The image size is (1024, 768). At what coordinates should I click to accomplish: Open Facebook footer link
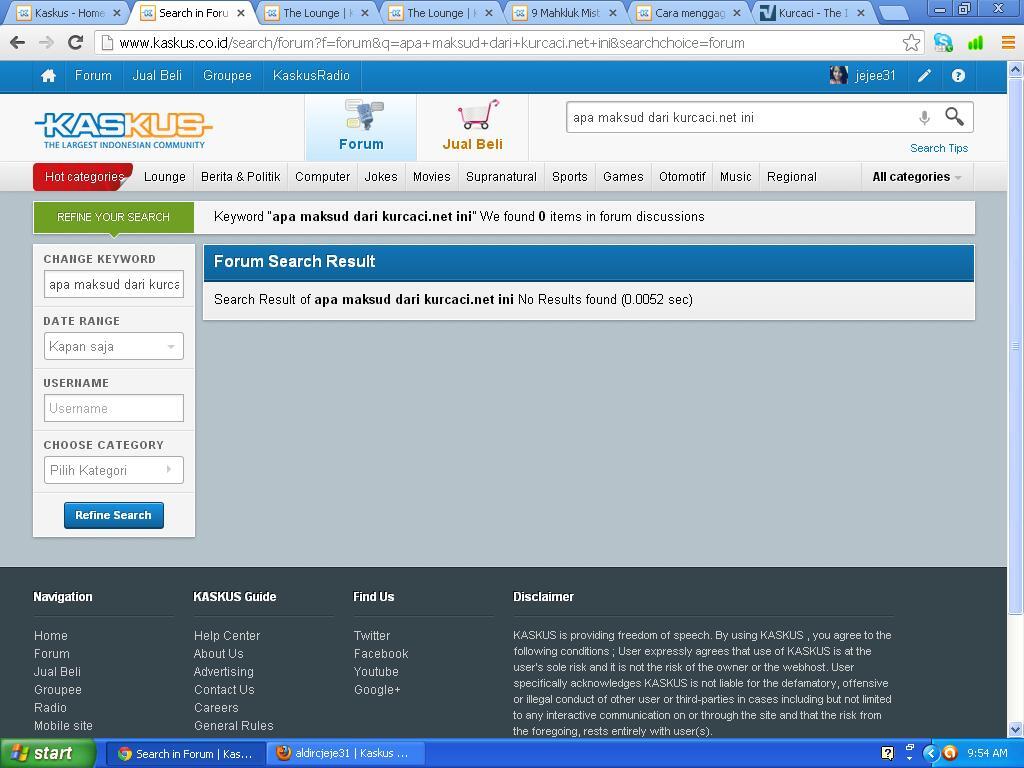point(381,654)
